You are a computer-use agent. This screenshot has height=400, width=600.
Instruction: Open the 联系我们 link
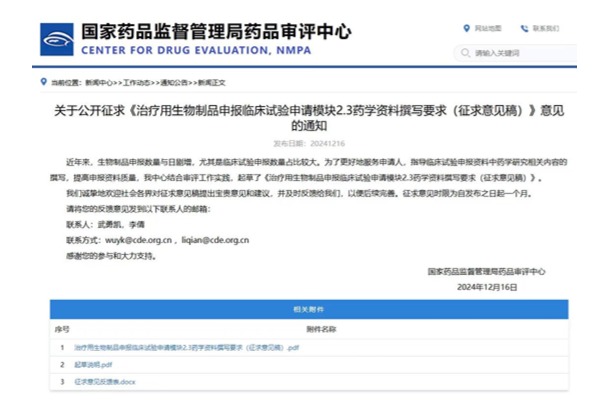tap(546, 28)
